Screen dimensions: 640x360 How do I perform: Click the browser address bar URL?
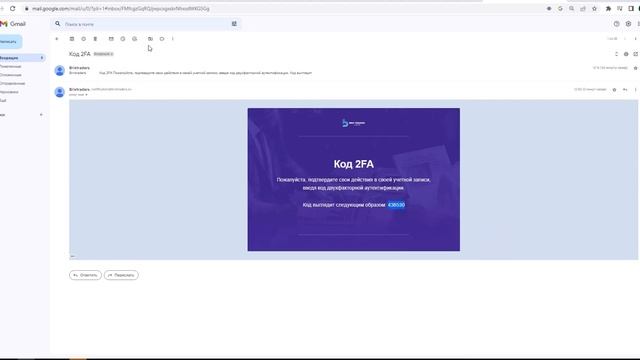[121, 9]
